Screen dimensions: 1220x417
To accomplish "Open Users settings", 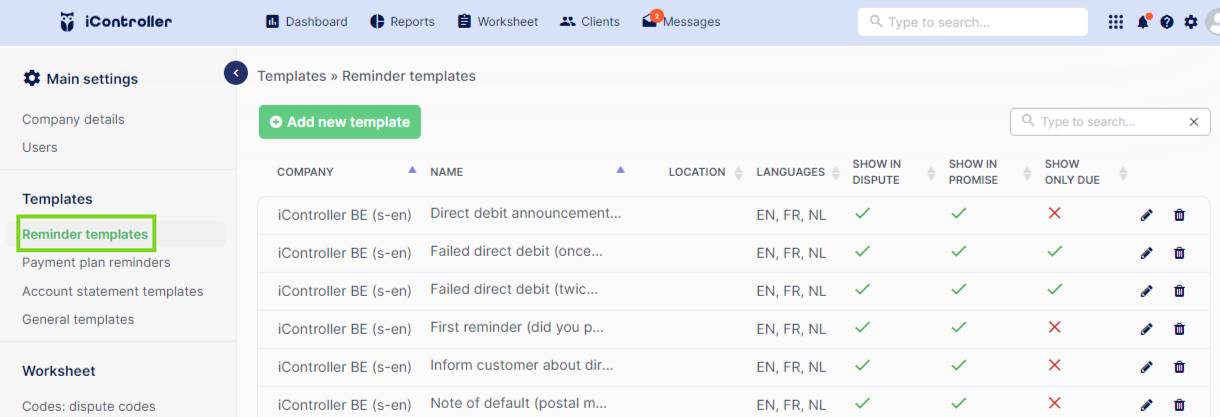I will tap(40, 147).
